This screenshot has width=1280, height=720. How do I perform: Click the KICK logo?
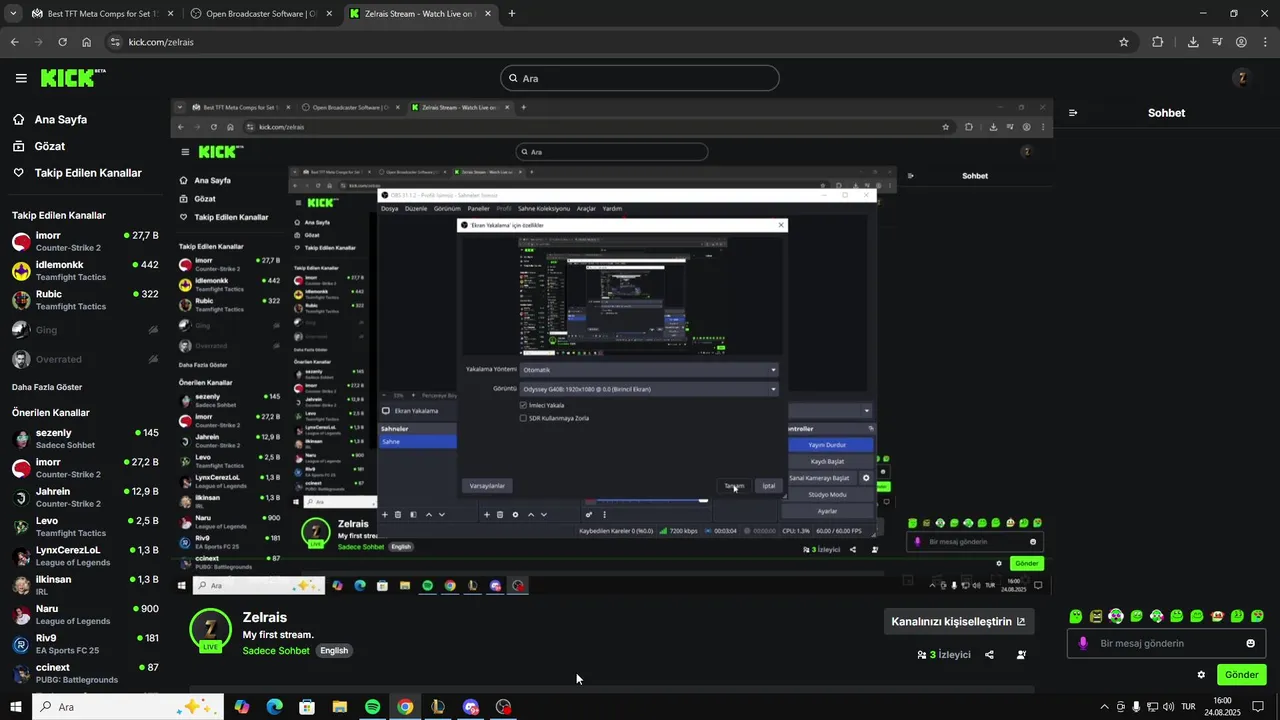pyautogui.click(x=73, y=78)
